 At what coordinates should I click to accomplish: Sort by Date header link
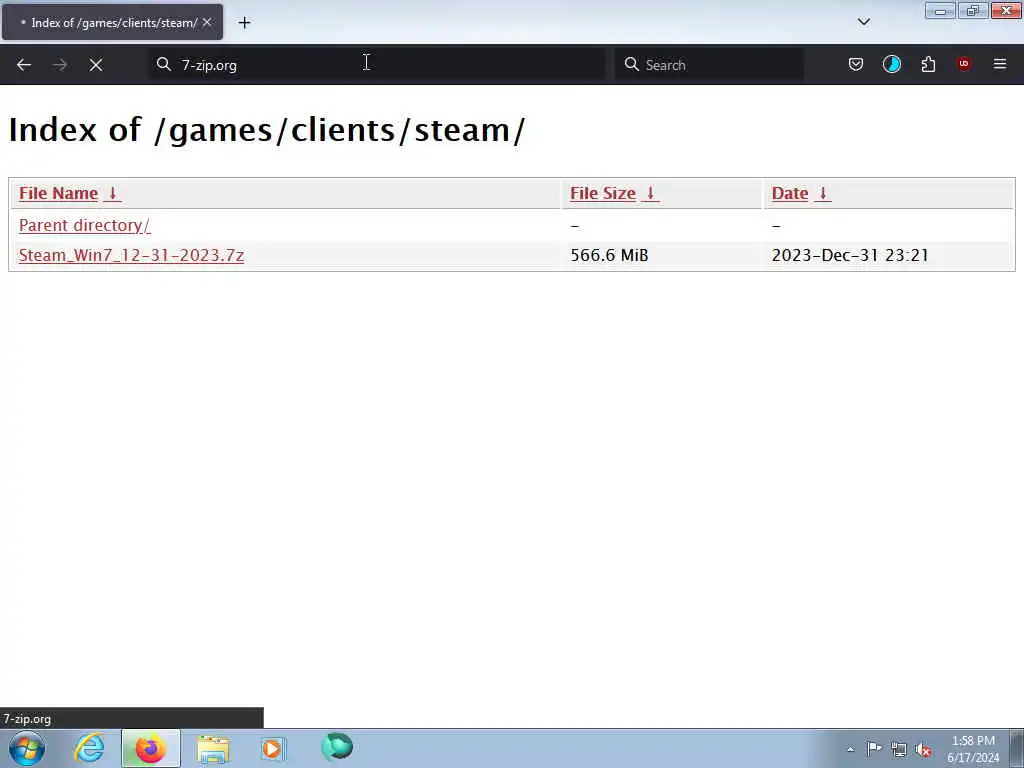coord(790,193)
